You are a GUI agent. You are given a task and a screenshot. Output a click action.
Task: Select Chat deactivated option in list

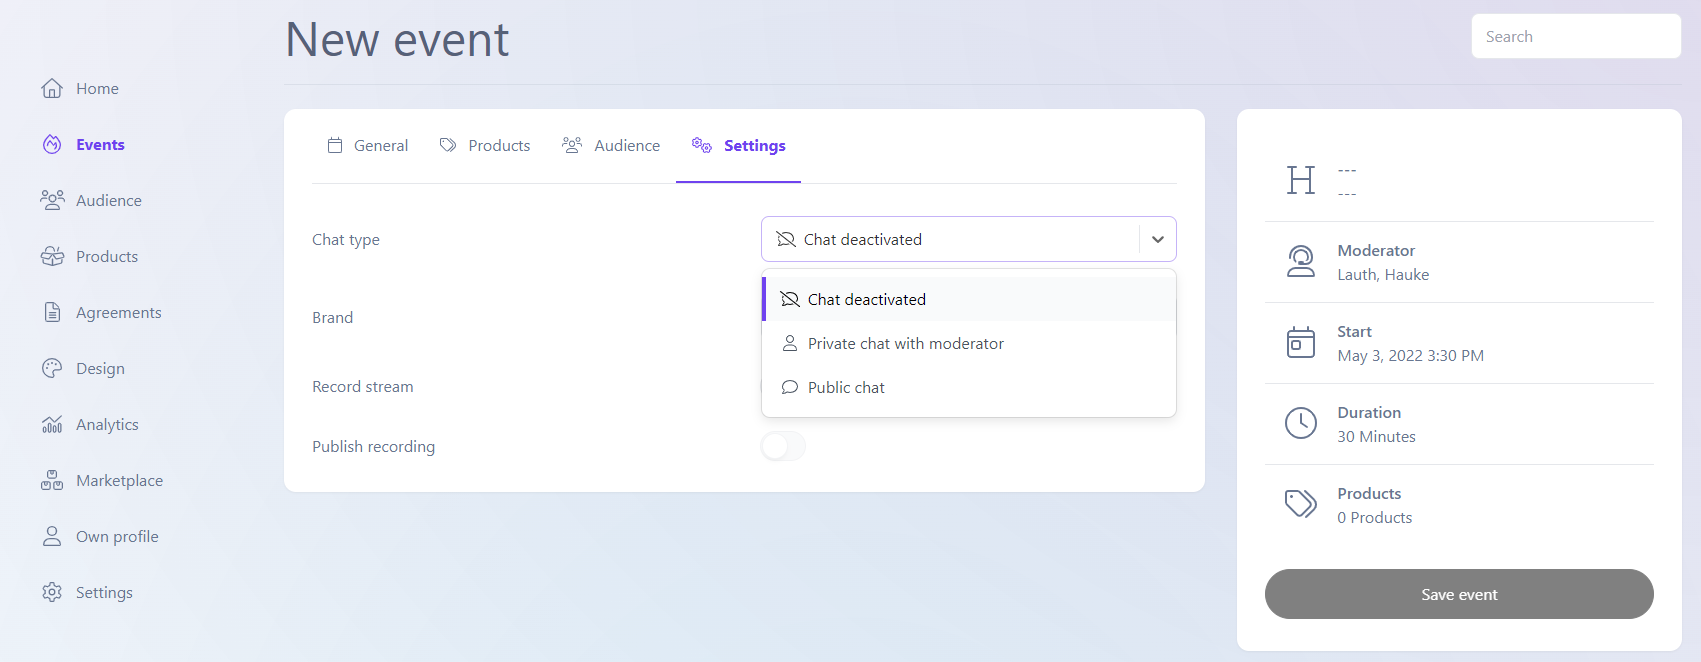pyautogui.click(x=969, y=299)
